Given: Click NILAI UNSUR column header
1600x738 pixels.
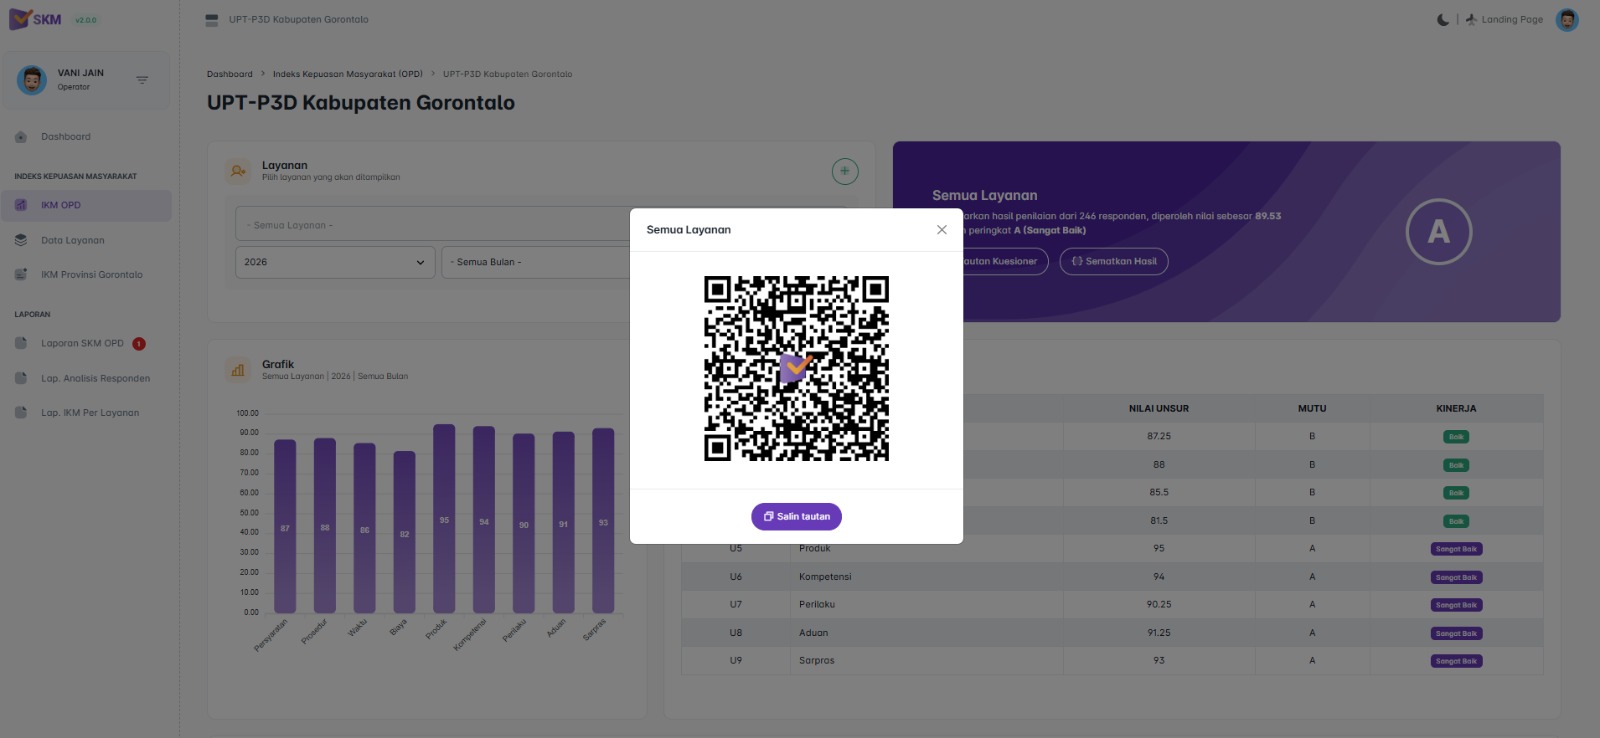Looking at the screenshot, I should [1159, 409].
